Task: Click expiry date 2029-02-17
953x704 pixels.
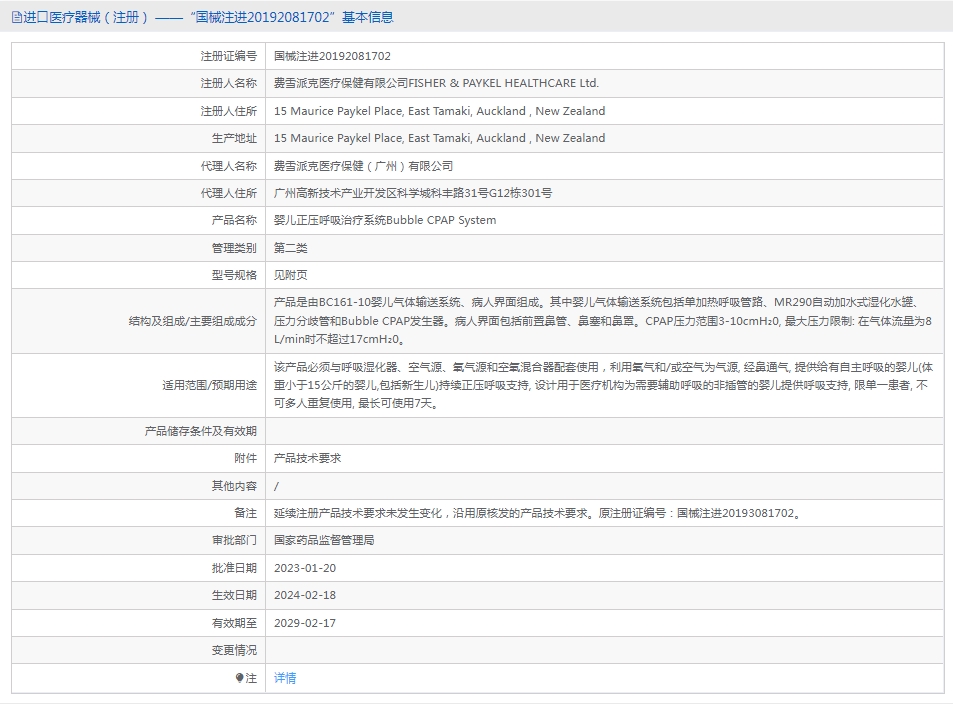Action: click(x=304, y=623)
